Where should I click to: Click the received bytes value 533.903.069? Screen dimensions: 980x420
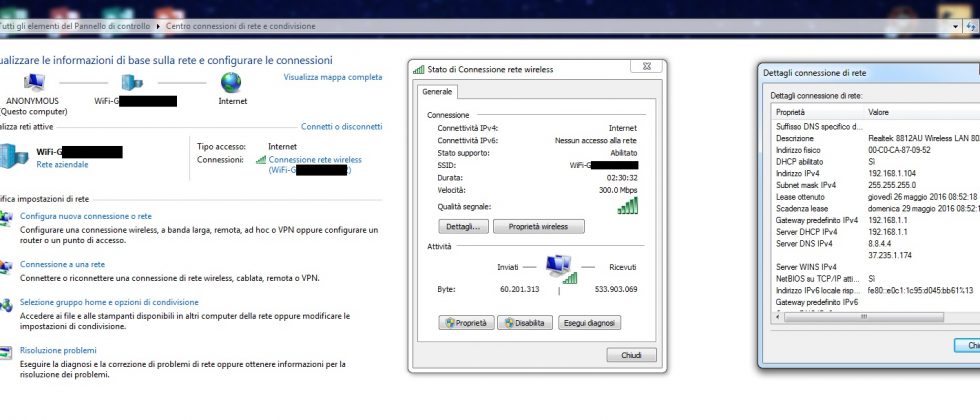616,289
